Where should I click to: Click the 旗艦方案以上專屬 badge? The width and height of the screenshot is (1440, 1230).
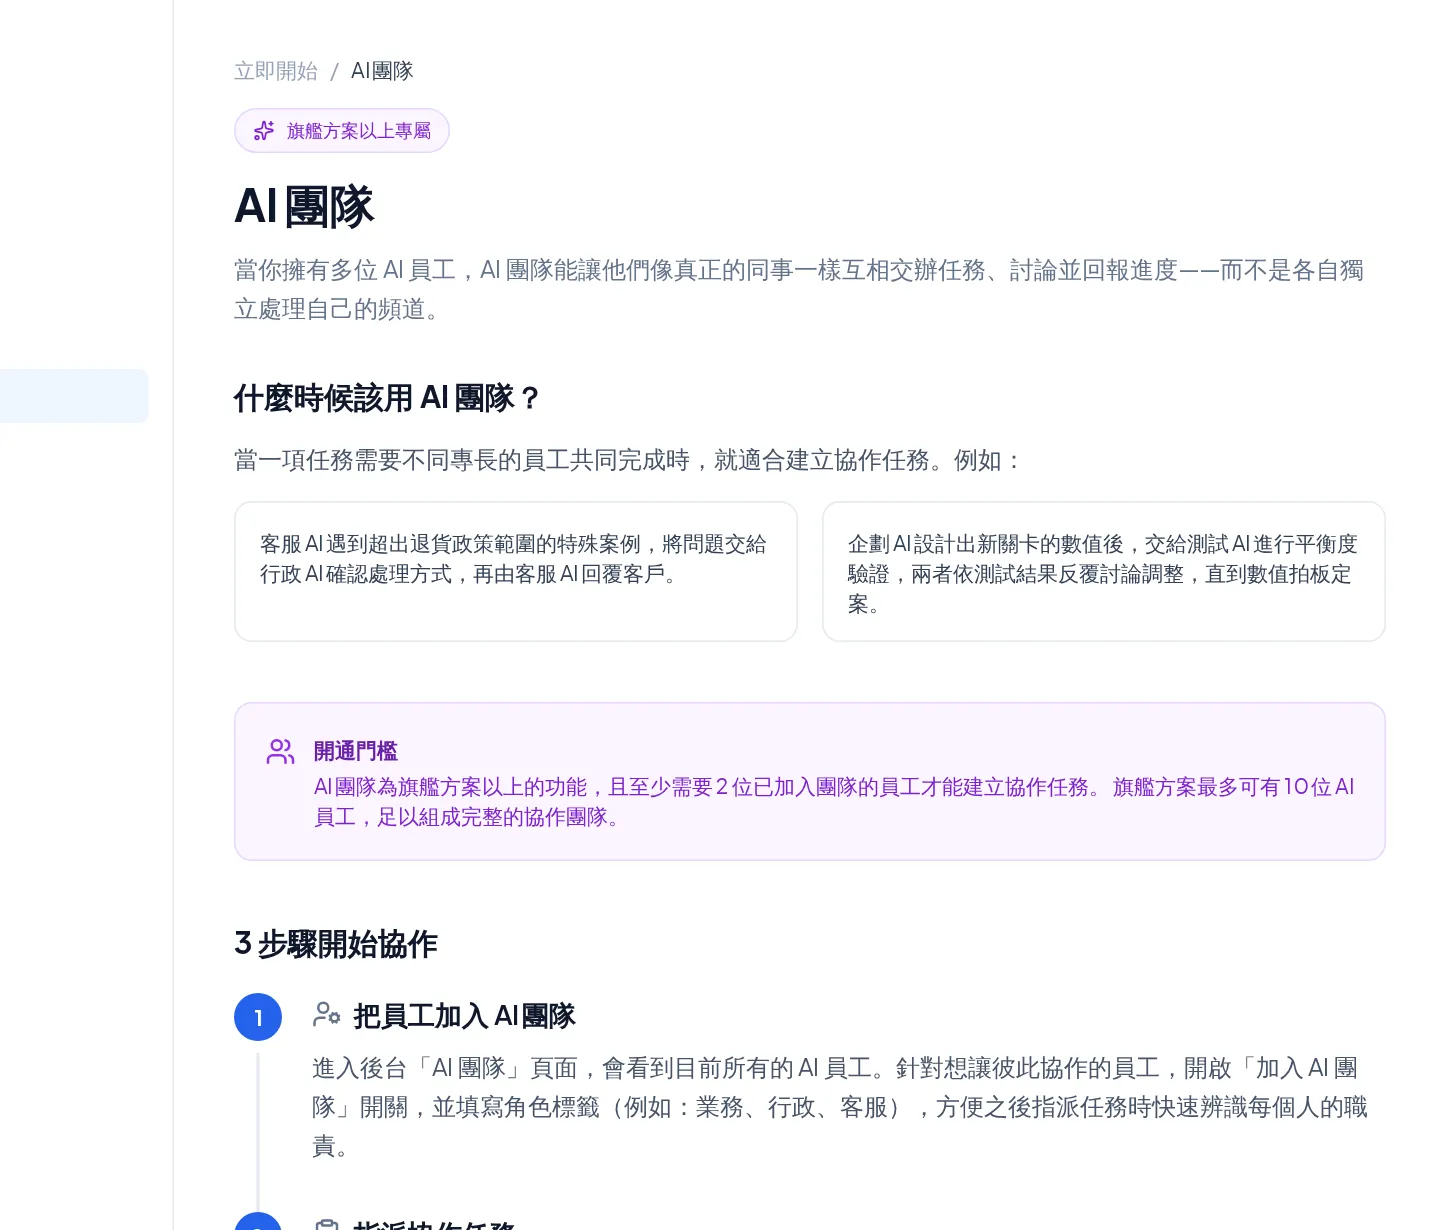342,131
